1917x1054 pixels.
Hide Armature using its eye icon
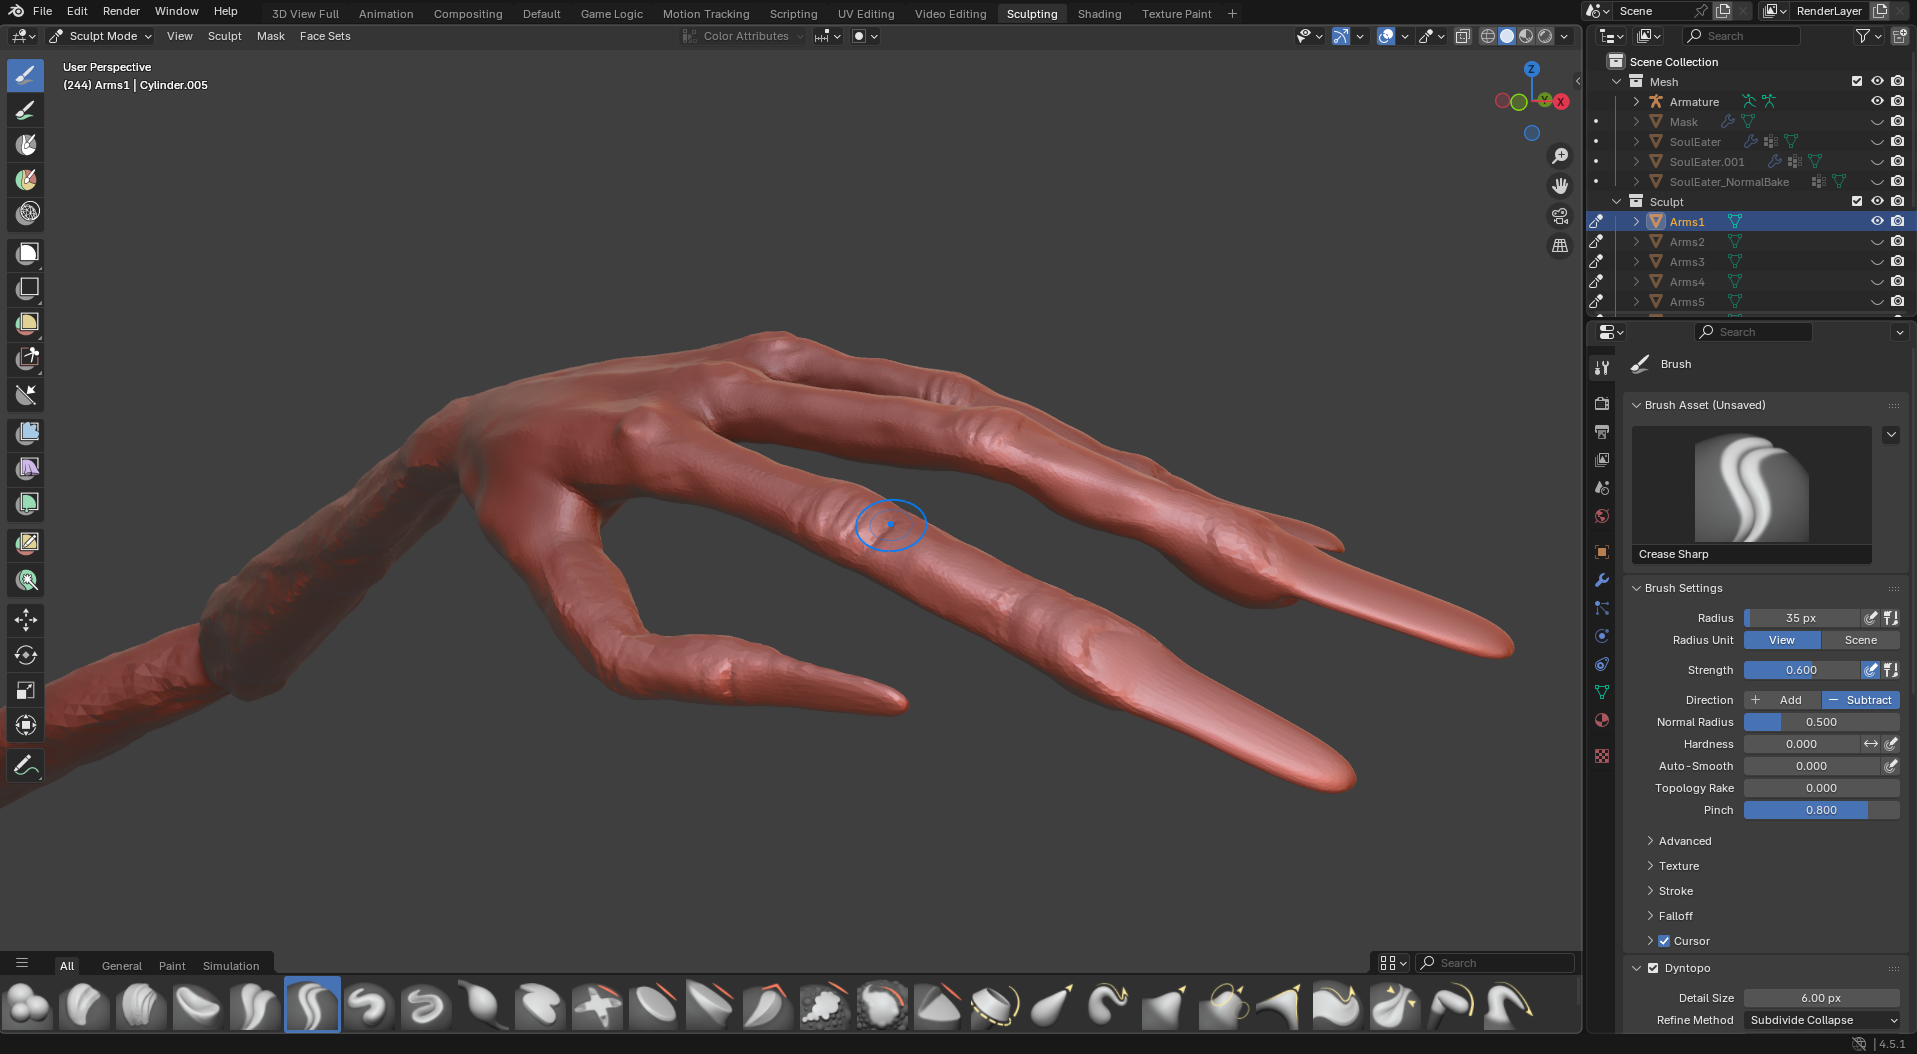(1877, 101)
